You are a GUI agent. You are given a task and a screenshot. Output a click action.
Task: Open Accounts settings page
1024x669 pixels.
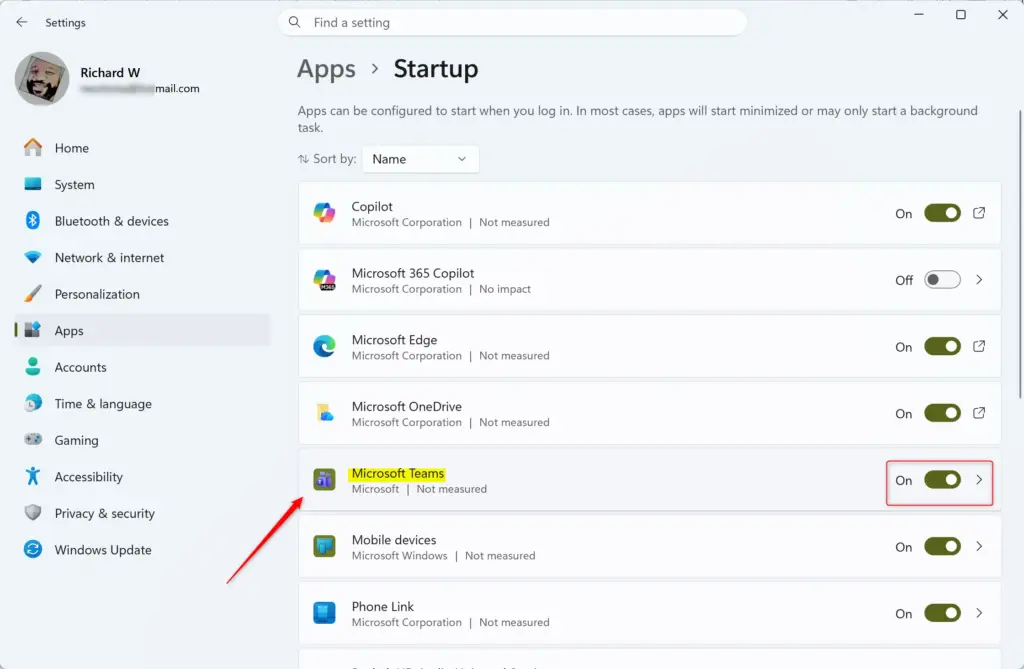tap(142, 367)
